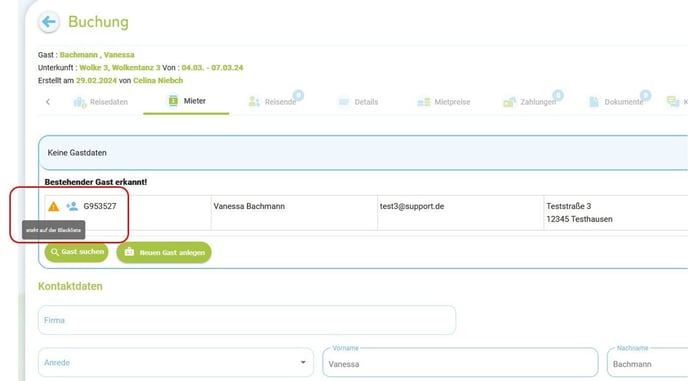Click the Gast suchen button
The image size is (688, 381).
coord(77,252)
